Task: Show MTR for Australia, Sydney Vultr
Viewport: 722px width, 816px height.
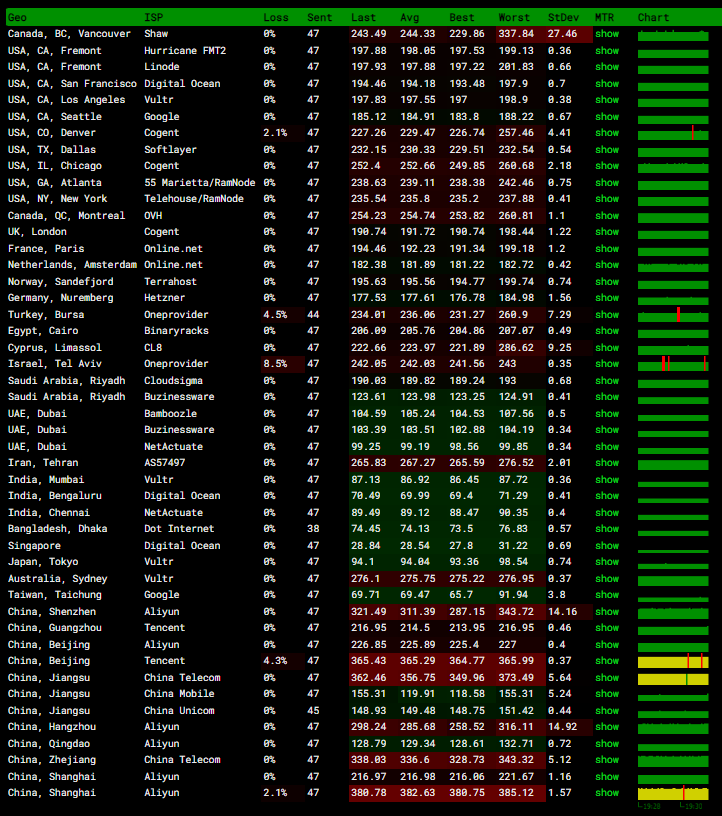Action: pyautogui.click(x=607, y=579)
